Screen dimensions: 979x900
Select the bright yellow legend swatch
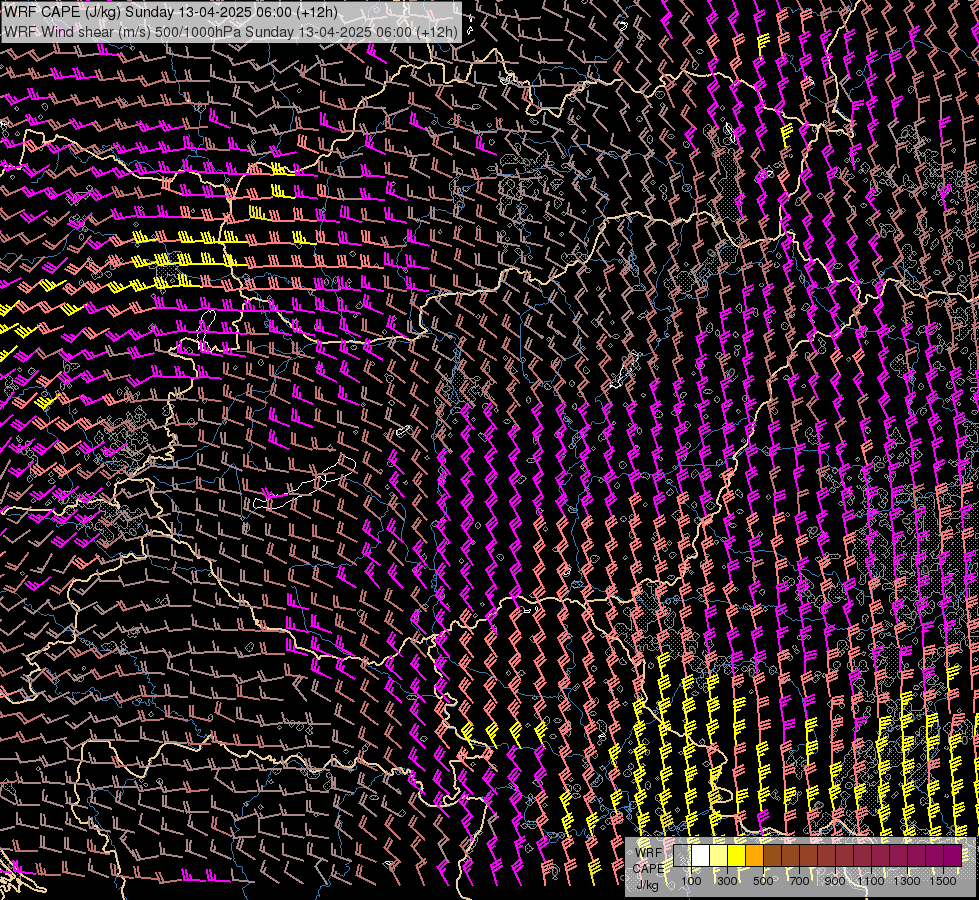pyautogui.click(x=737, y=855)
